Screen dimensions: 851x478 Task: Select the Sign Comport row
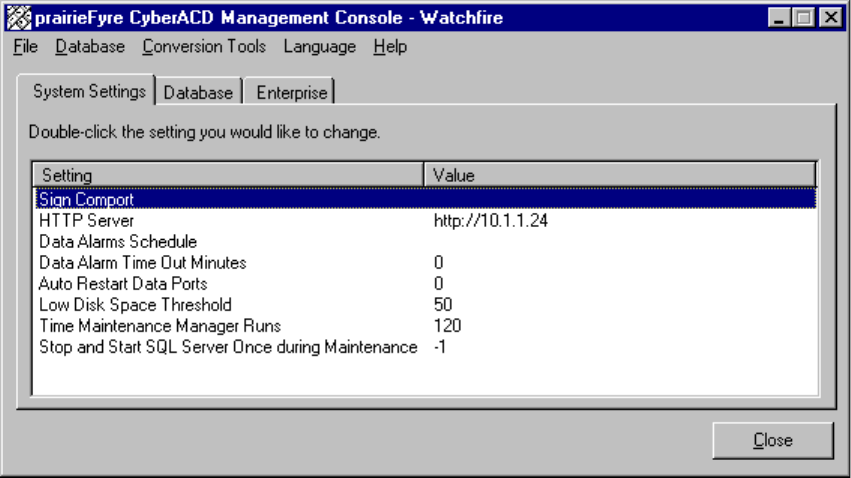click(426, 199)
